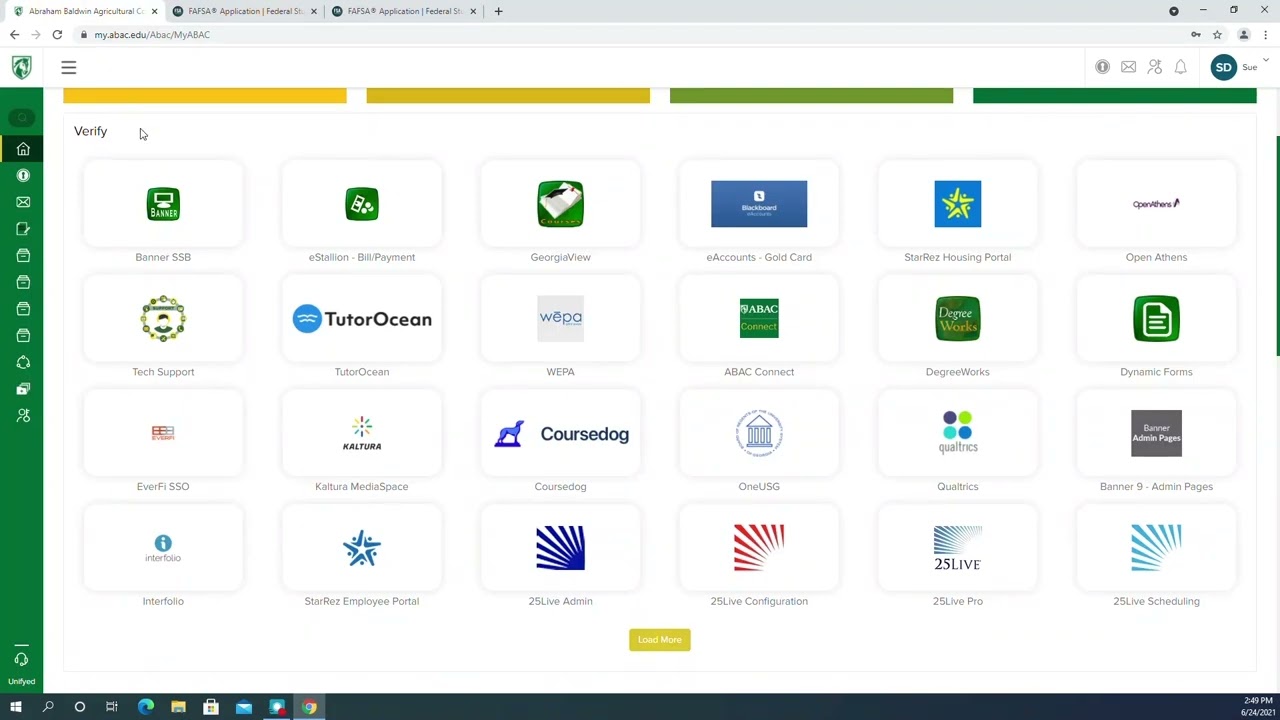1280x720 pixels.
Task: Open File Explorer from taskbar
Action: pos(178,707)
